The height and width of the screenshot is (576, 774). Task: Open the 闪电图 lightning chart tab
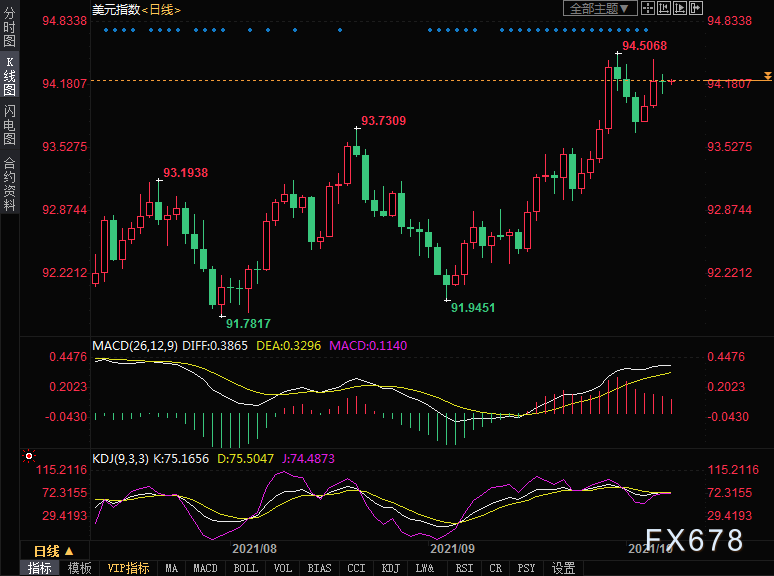pyautogui.click(x=9, y=124)
